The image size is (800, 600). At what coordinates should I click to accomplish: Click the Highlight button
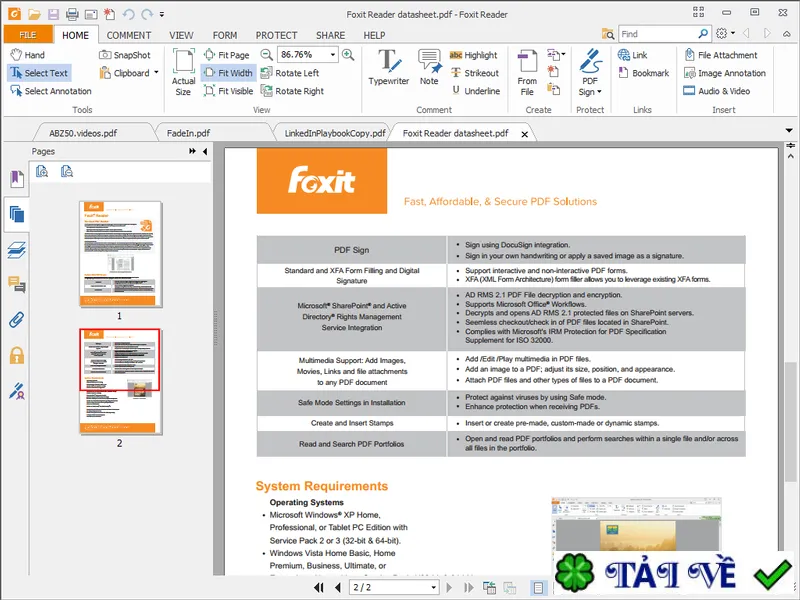[473, 55]
